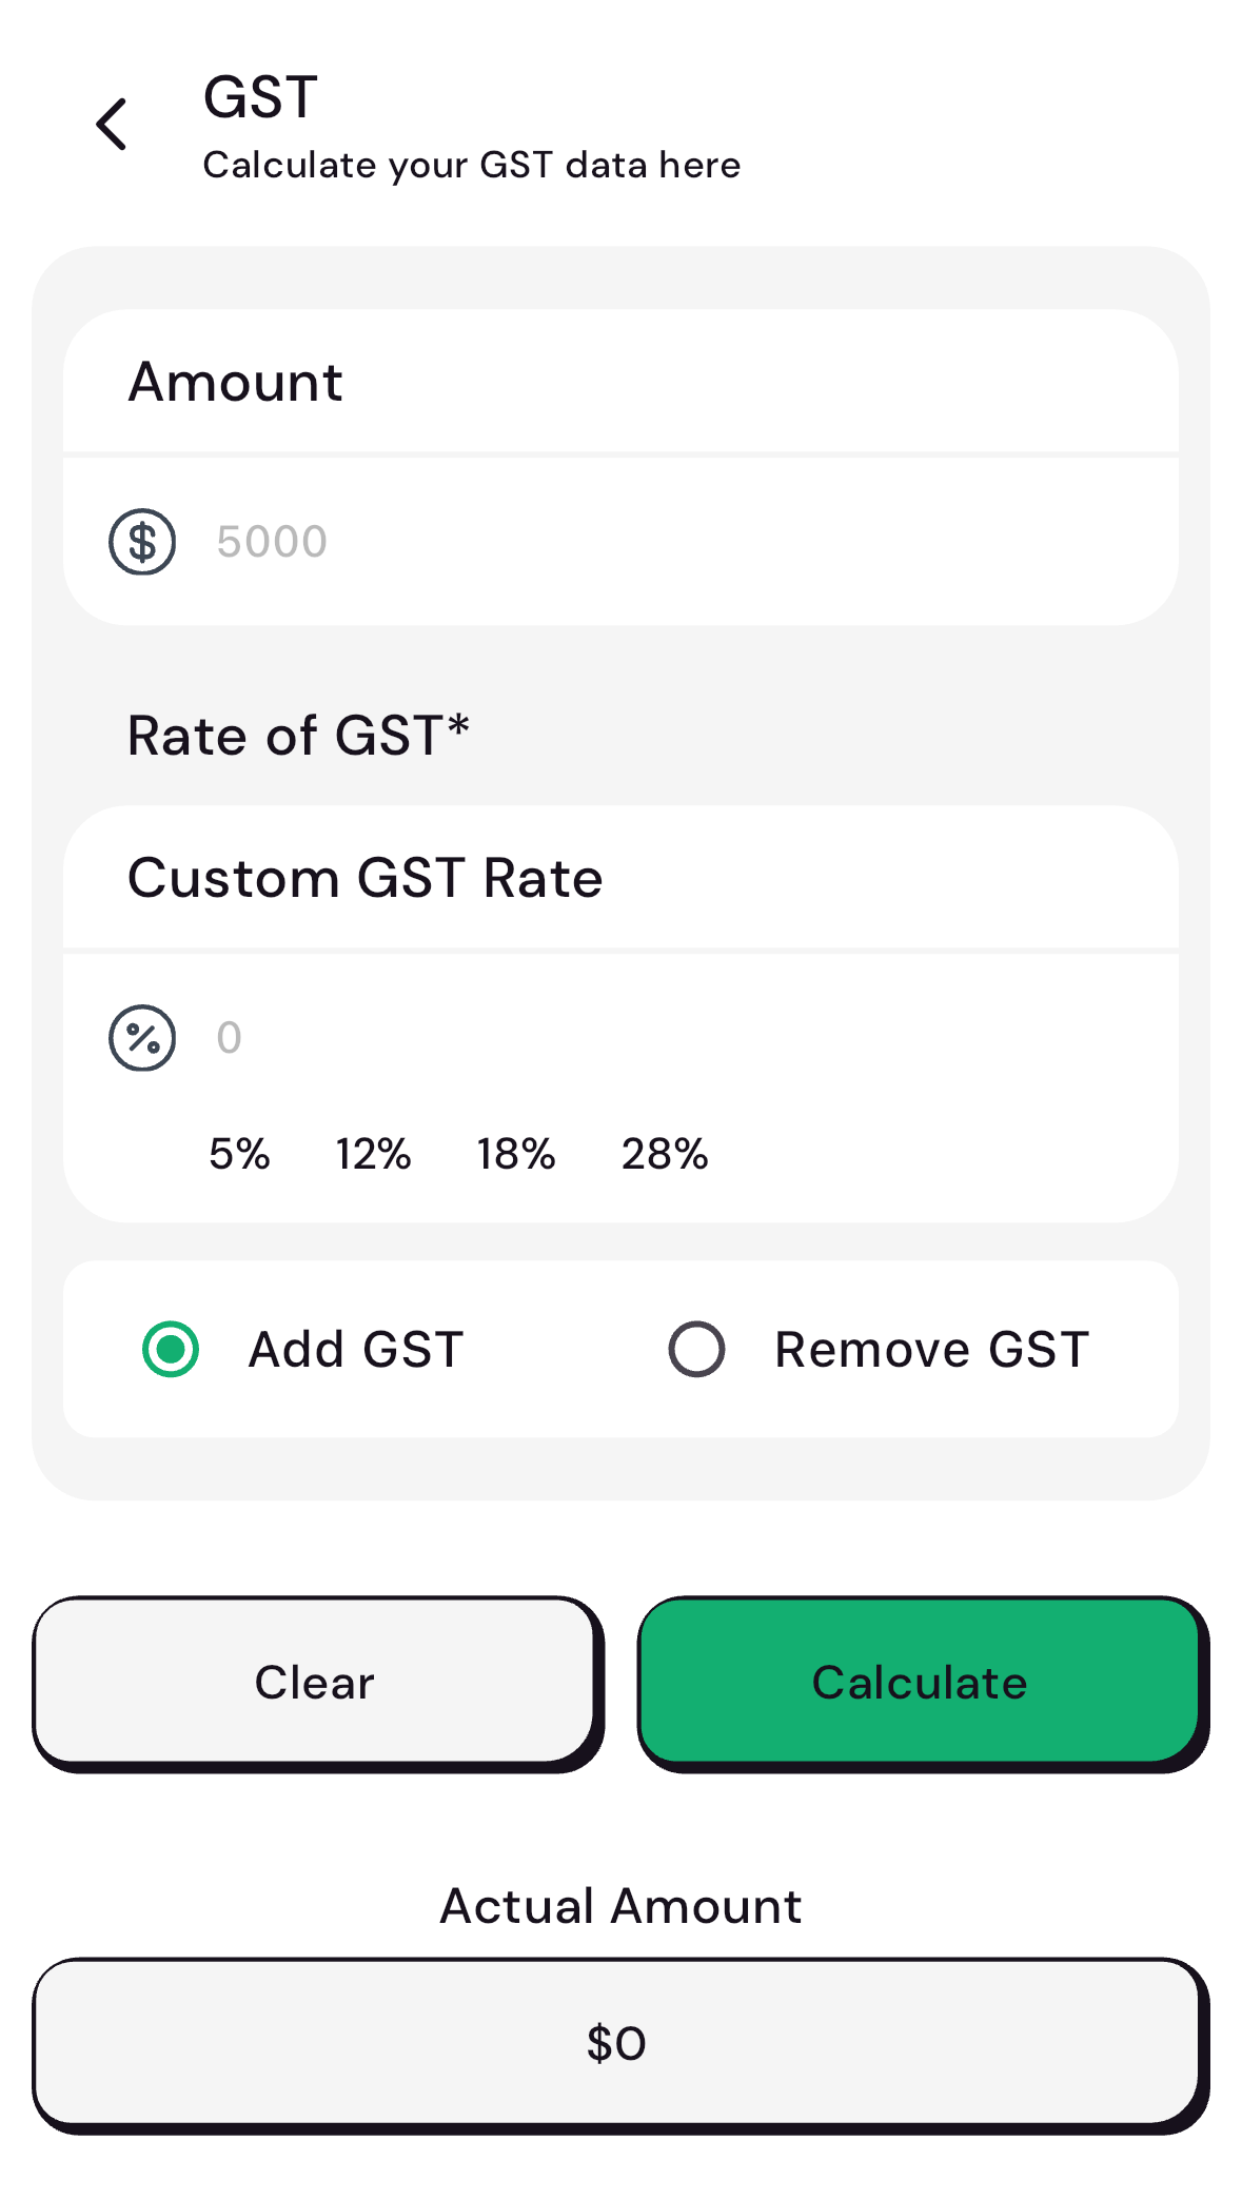Choose the 12% GST rate preset

click(x=372, y=1155)
